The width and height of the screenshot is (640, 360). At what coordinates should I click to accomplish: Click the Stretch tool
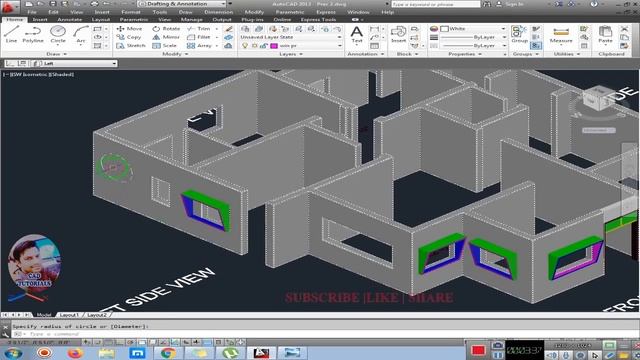pos(131,46)
